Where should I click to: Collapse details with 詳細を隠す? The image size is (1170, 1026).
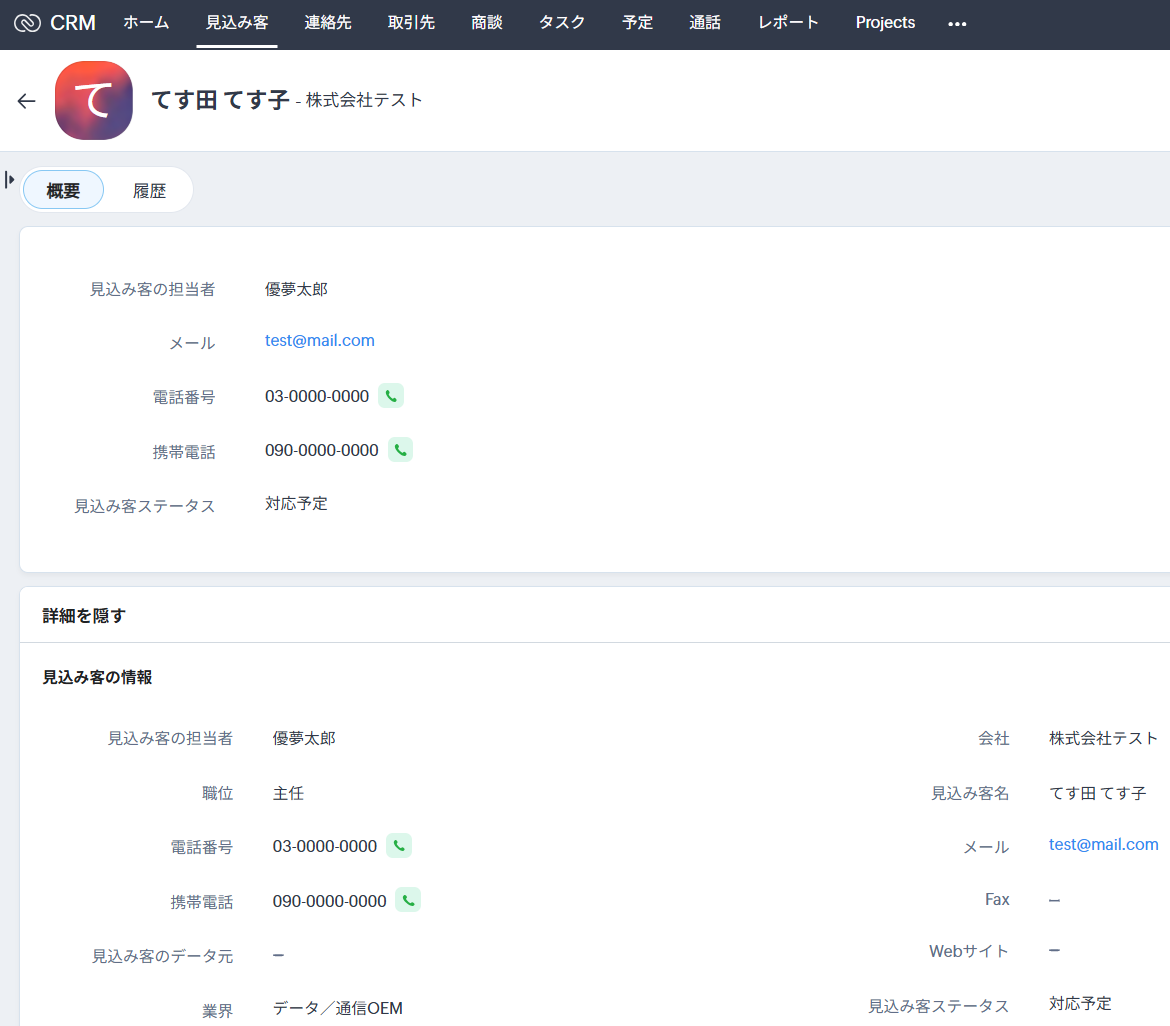point(84,616)
